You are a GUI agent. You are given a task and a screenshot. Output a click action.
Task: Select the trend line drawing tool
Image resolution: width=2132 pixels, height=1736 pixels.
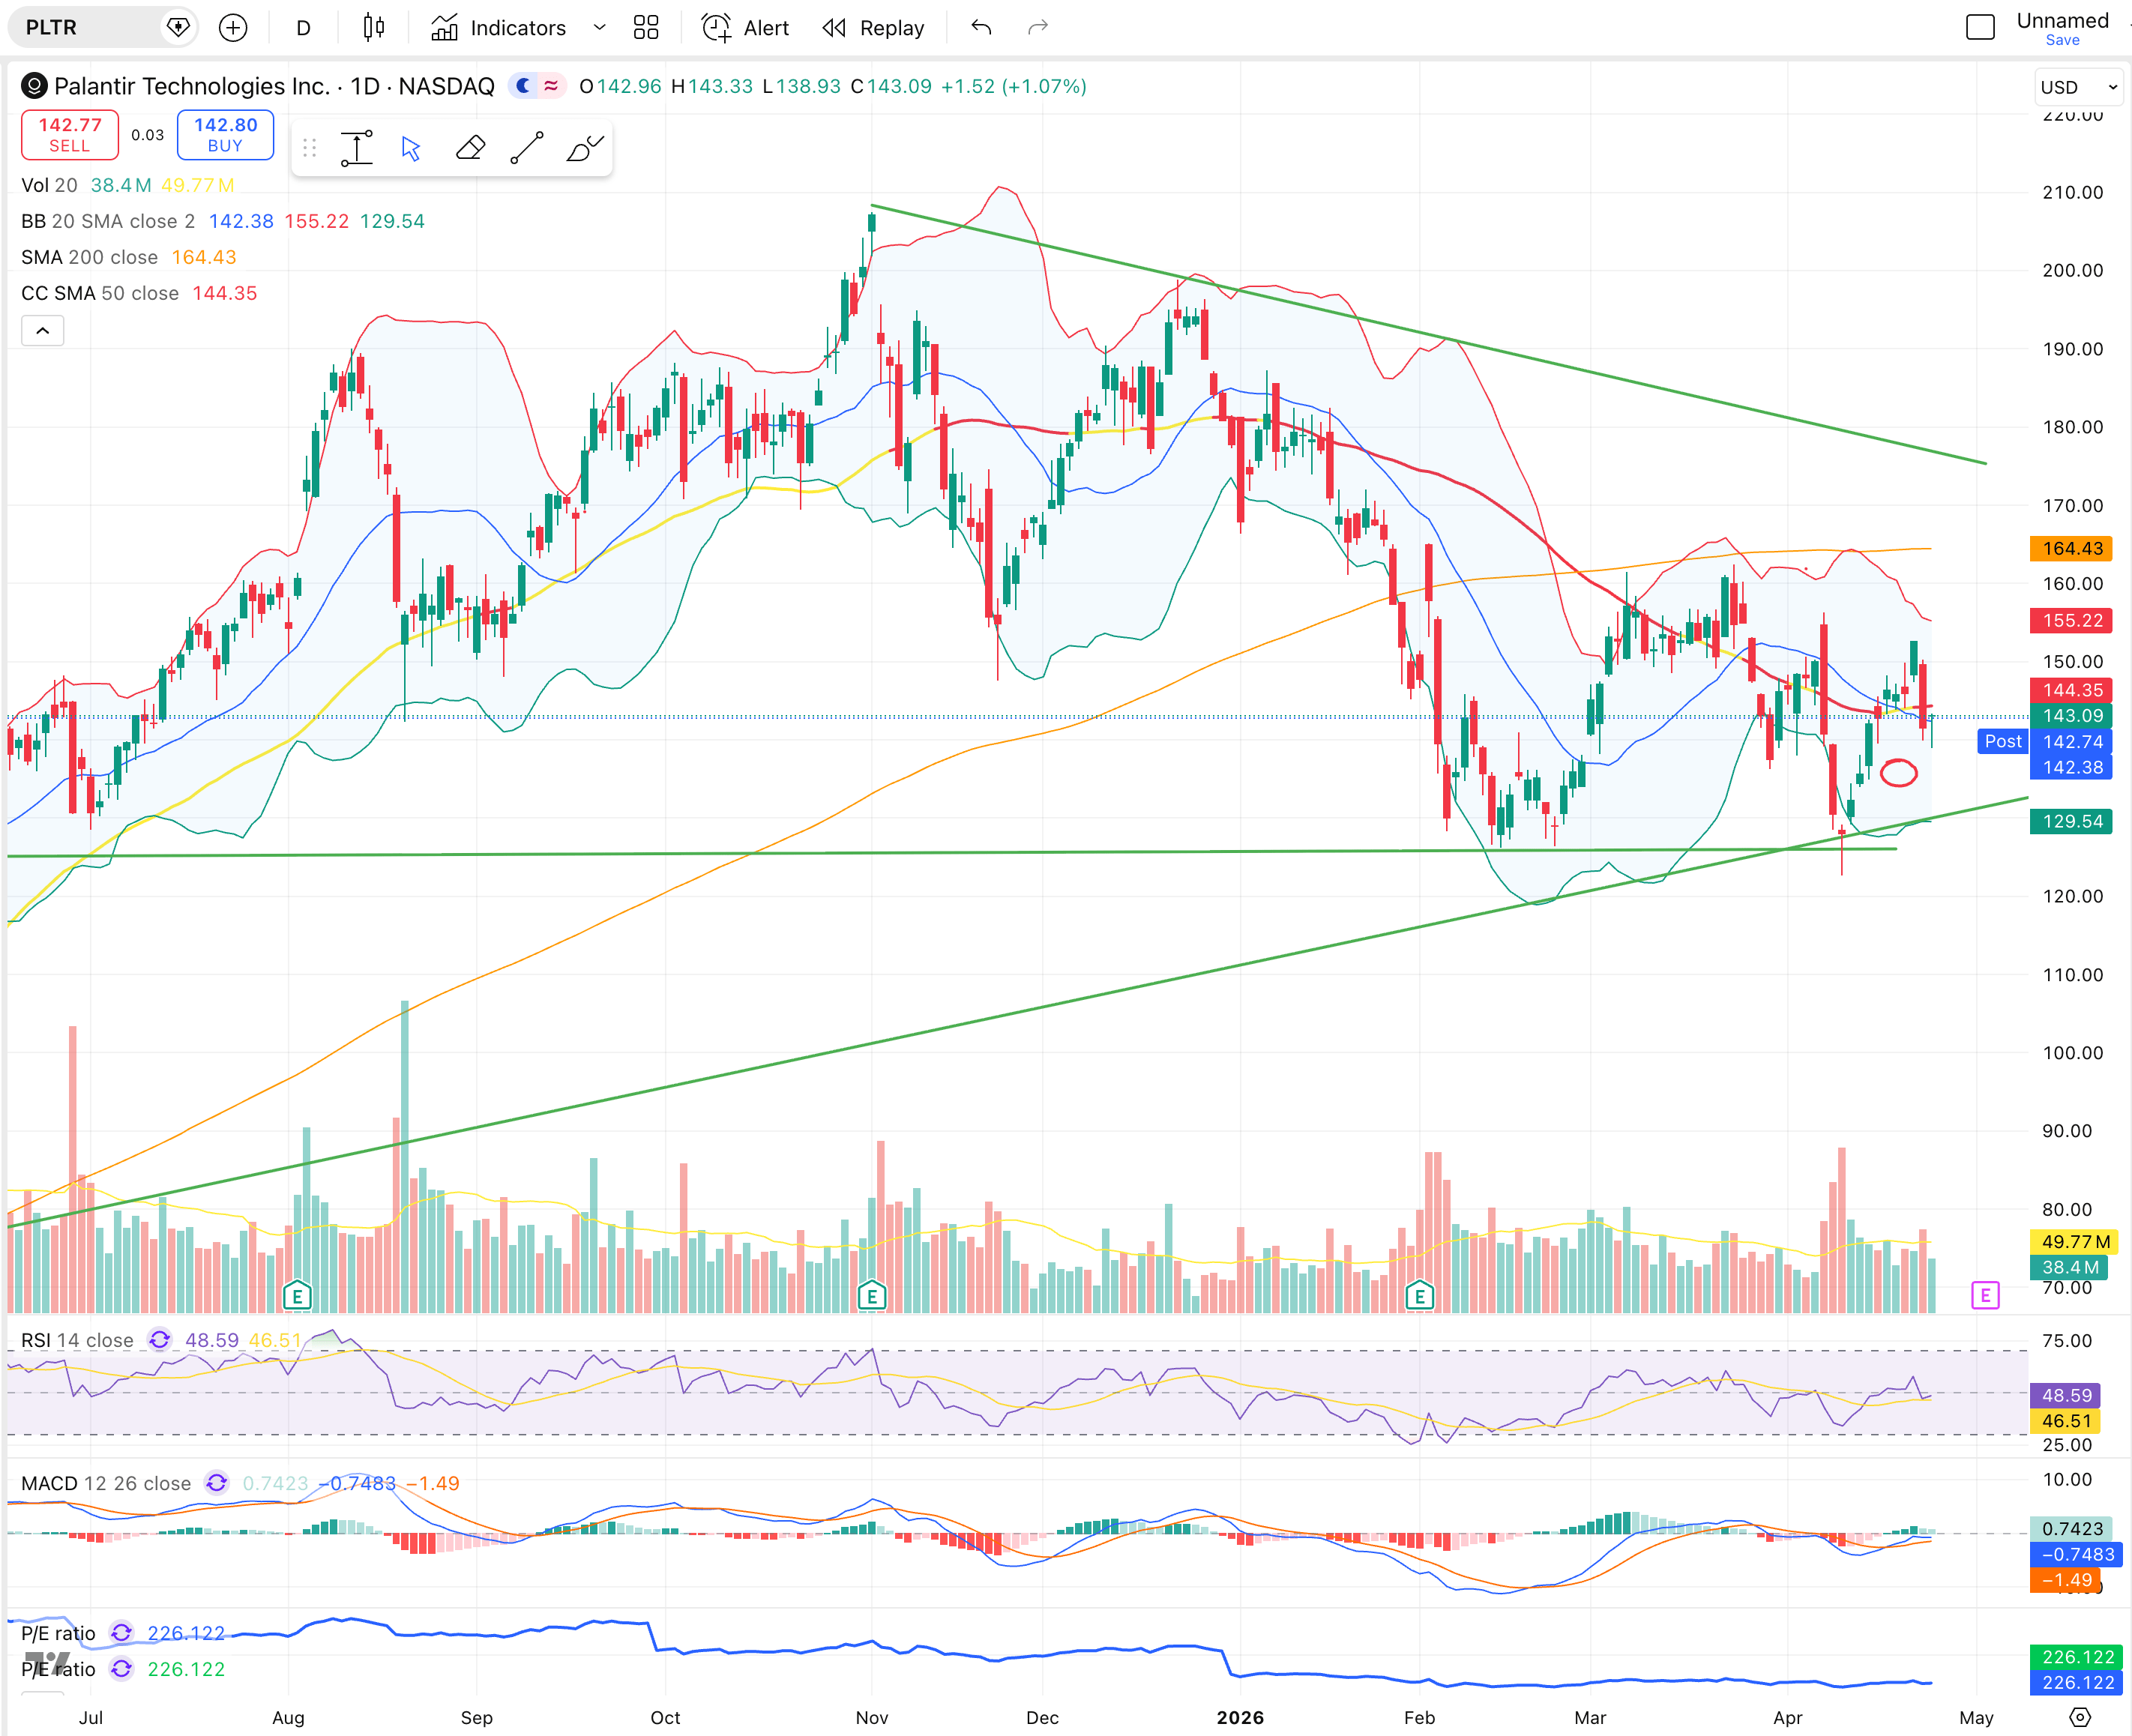[527, 149]
